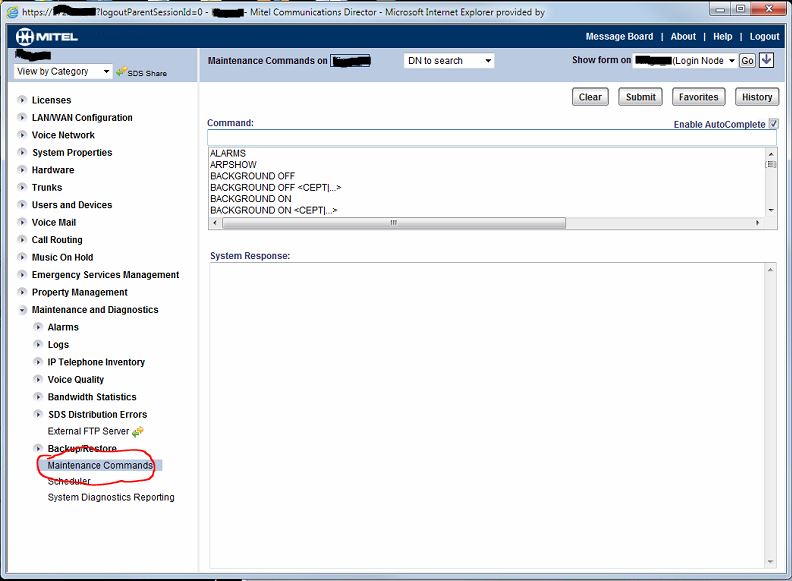The width and height of the screenshot is (792, 581).
Task: Click the command list horizontal scrollbar thumb
Action: pos(394,223)
